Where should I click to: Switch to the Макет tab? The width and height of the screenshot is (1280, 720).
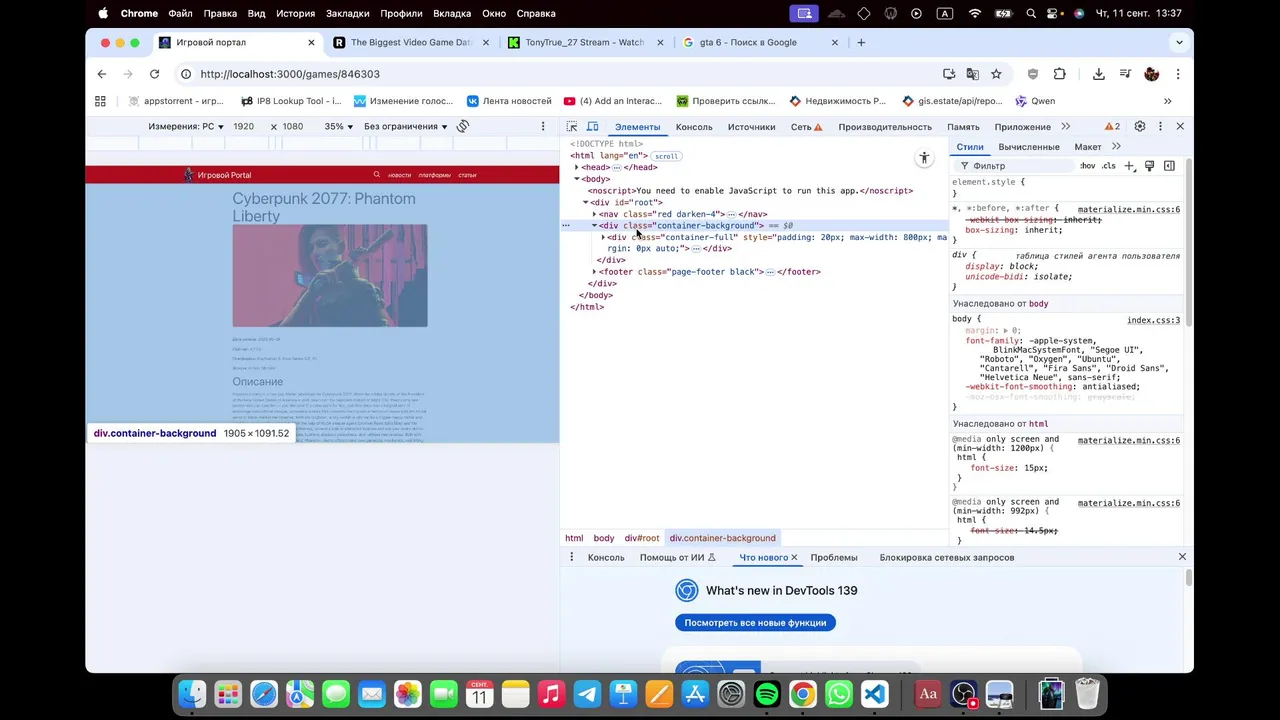[1088, 147]
